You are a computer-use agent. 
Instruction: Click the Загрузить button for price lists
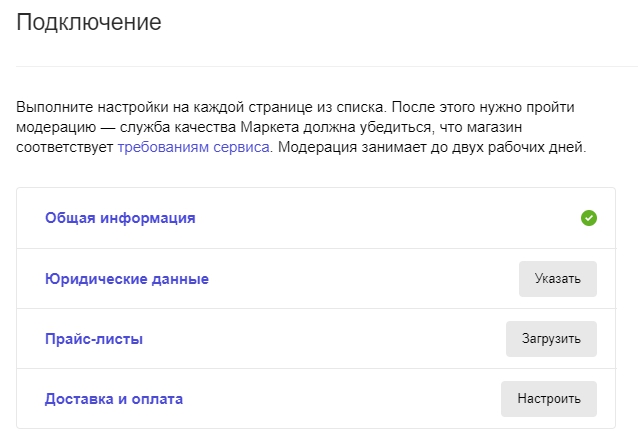551,339
